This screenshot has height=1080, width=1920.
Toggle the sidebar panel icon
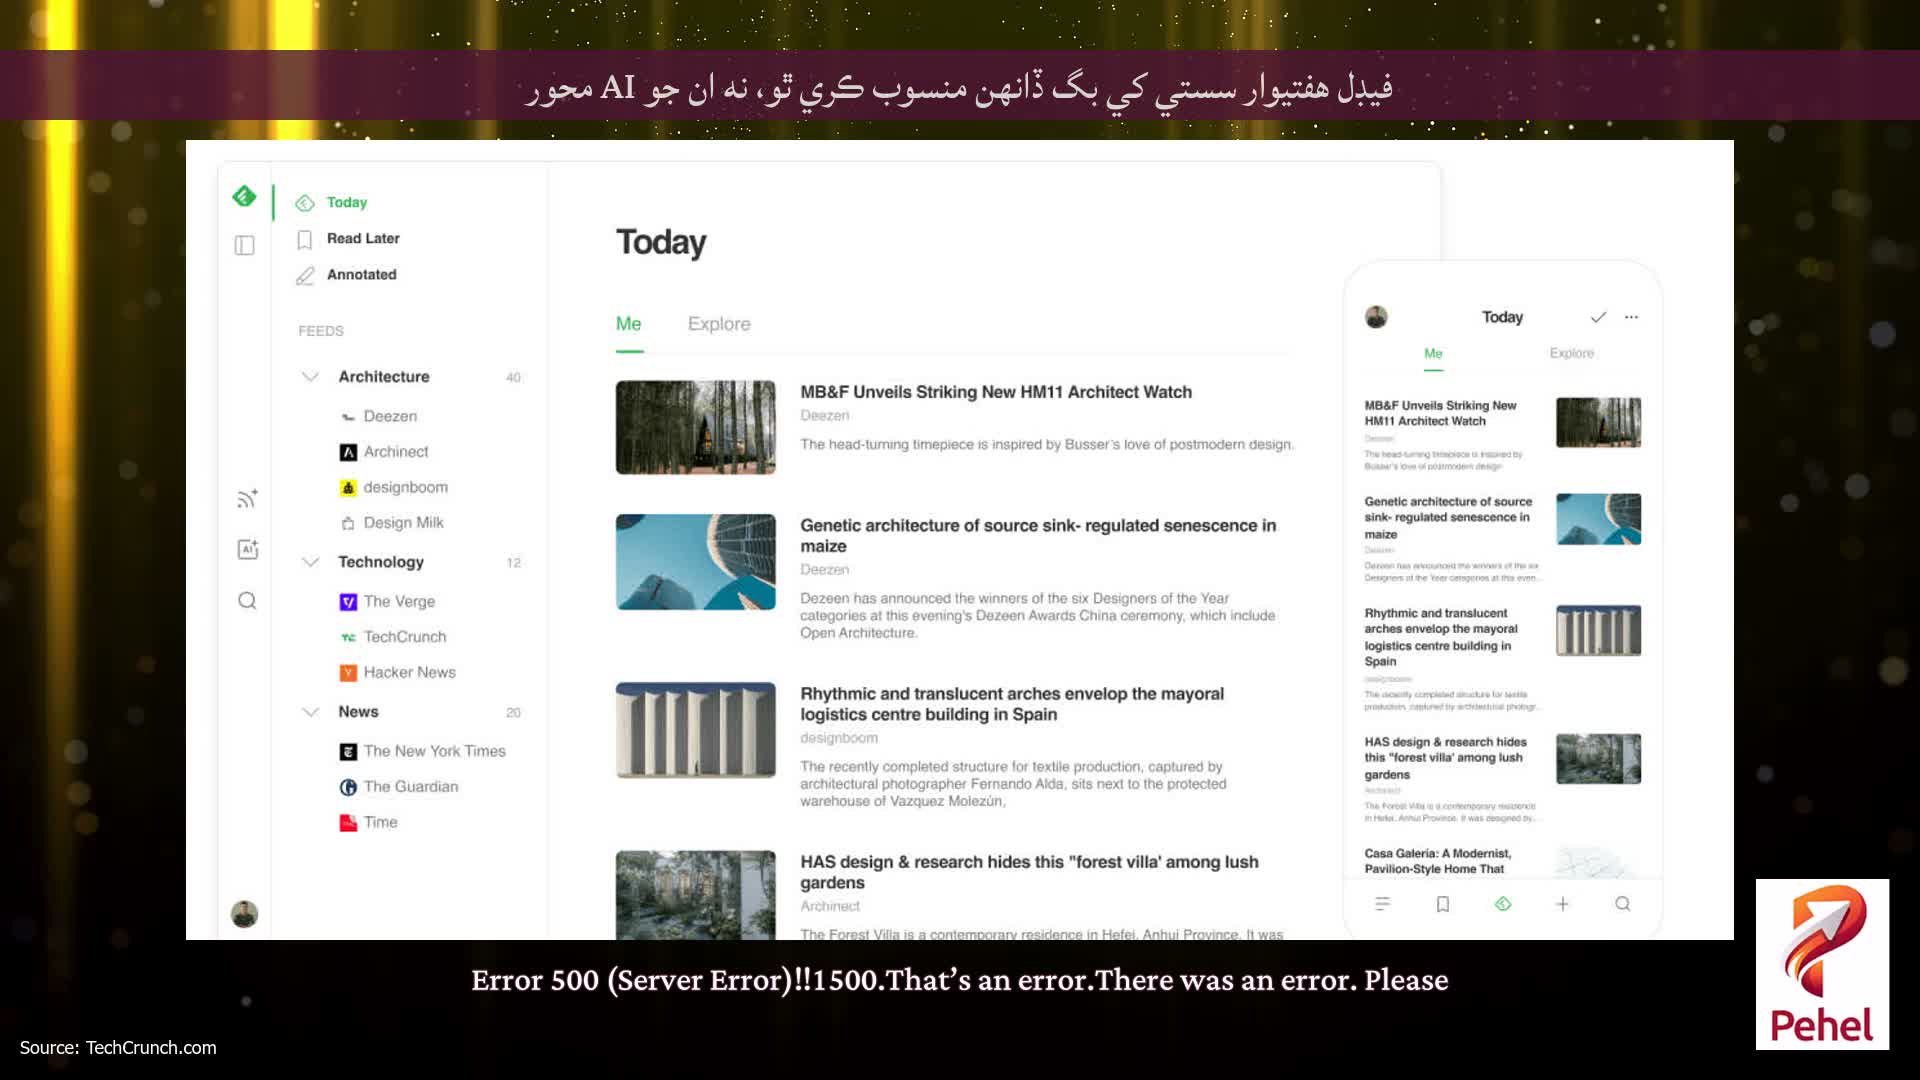point(244,245)
